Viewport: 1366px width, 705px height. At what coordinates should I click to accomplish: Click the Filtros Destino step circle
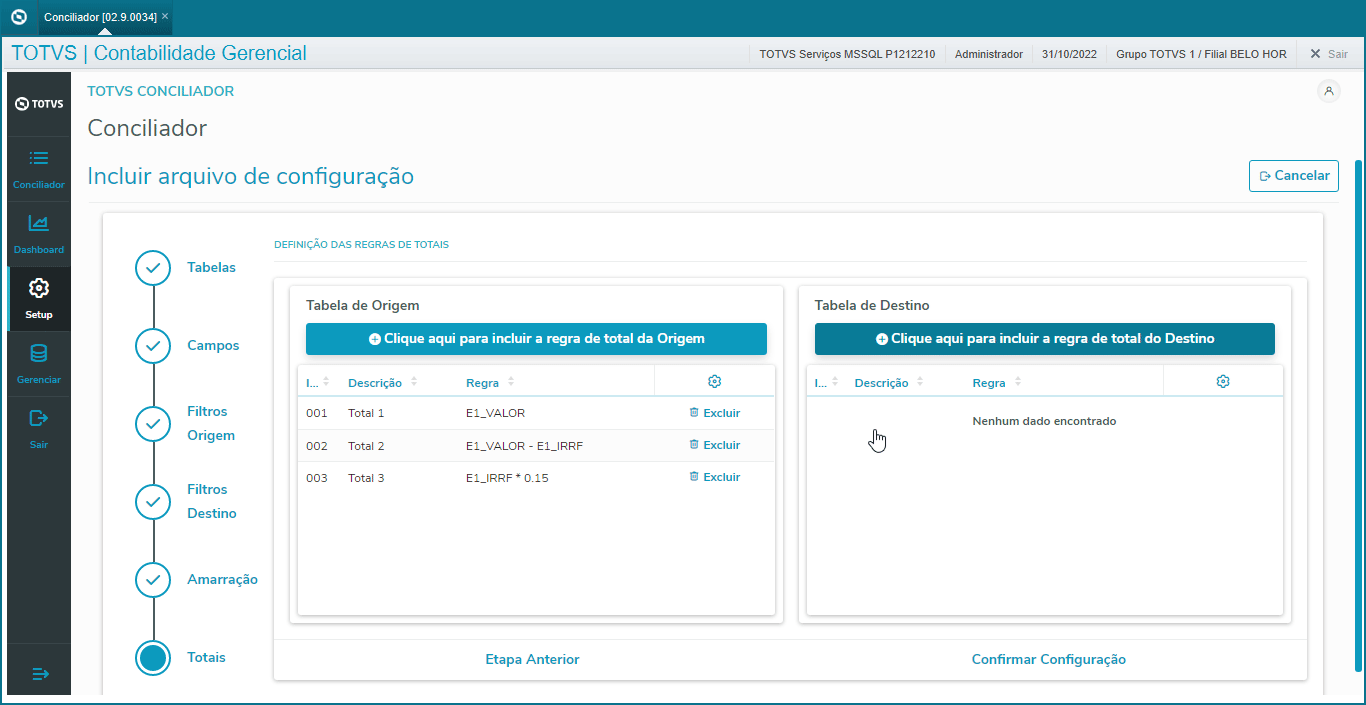(x=153, y=502)
